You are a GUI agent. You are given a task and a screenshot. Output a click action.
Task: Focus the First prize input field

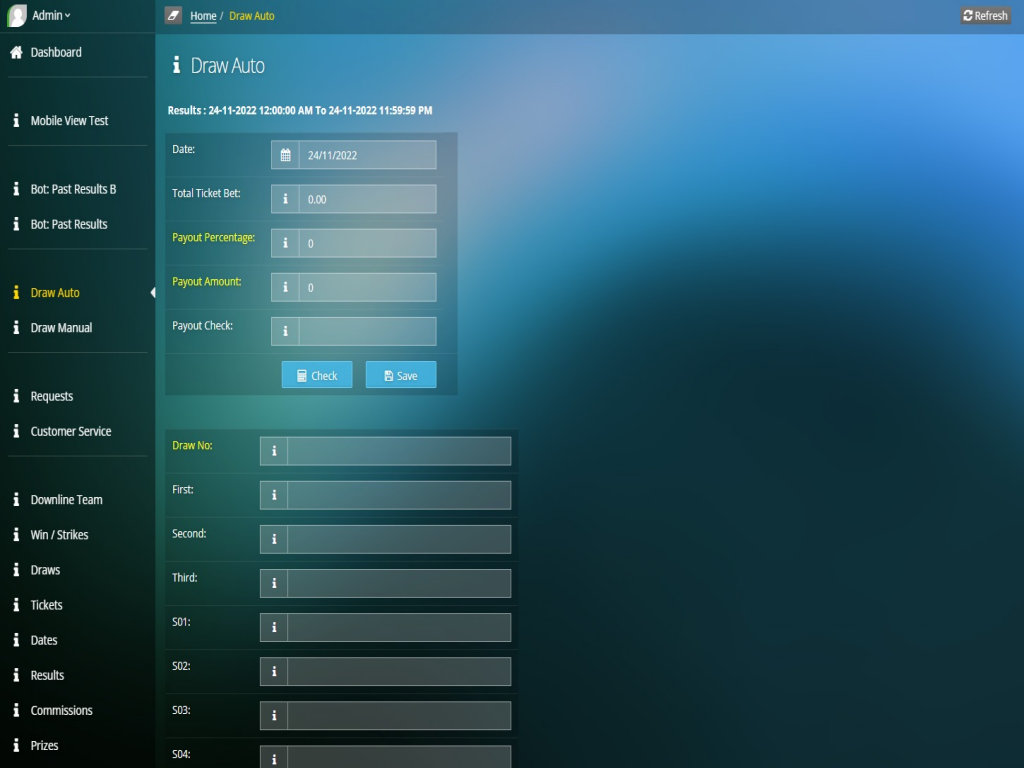pos(398,495)
